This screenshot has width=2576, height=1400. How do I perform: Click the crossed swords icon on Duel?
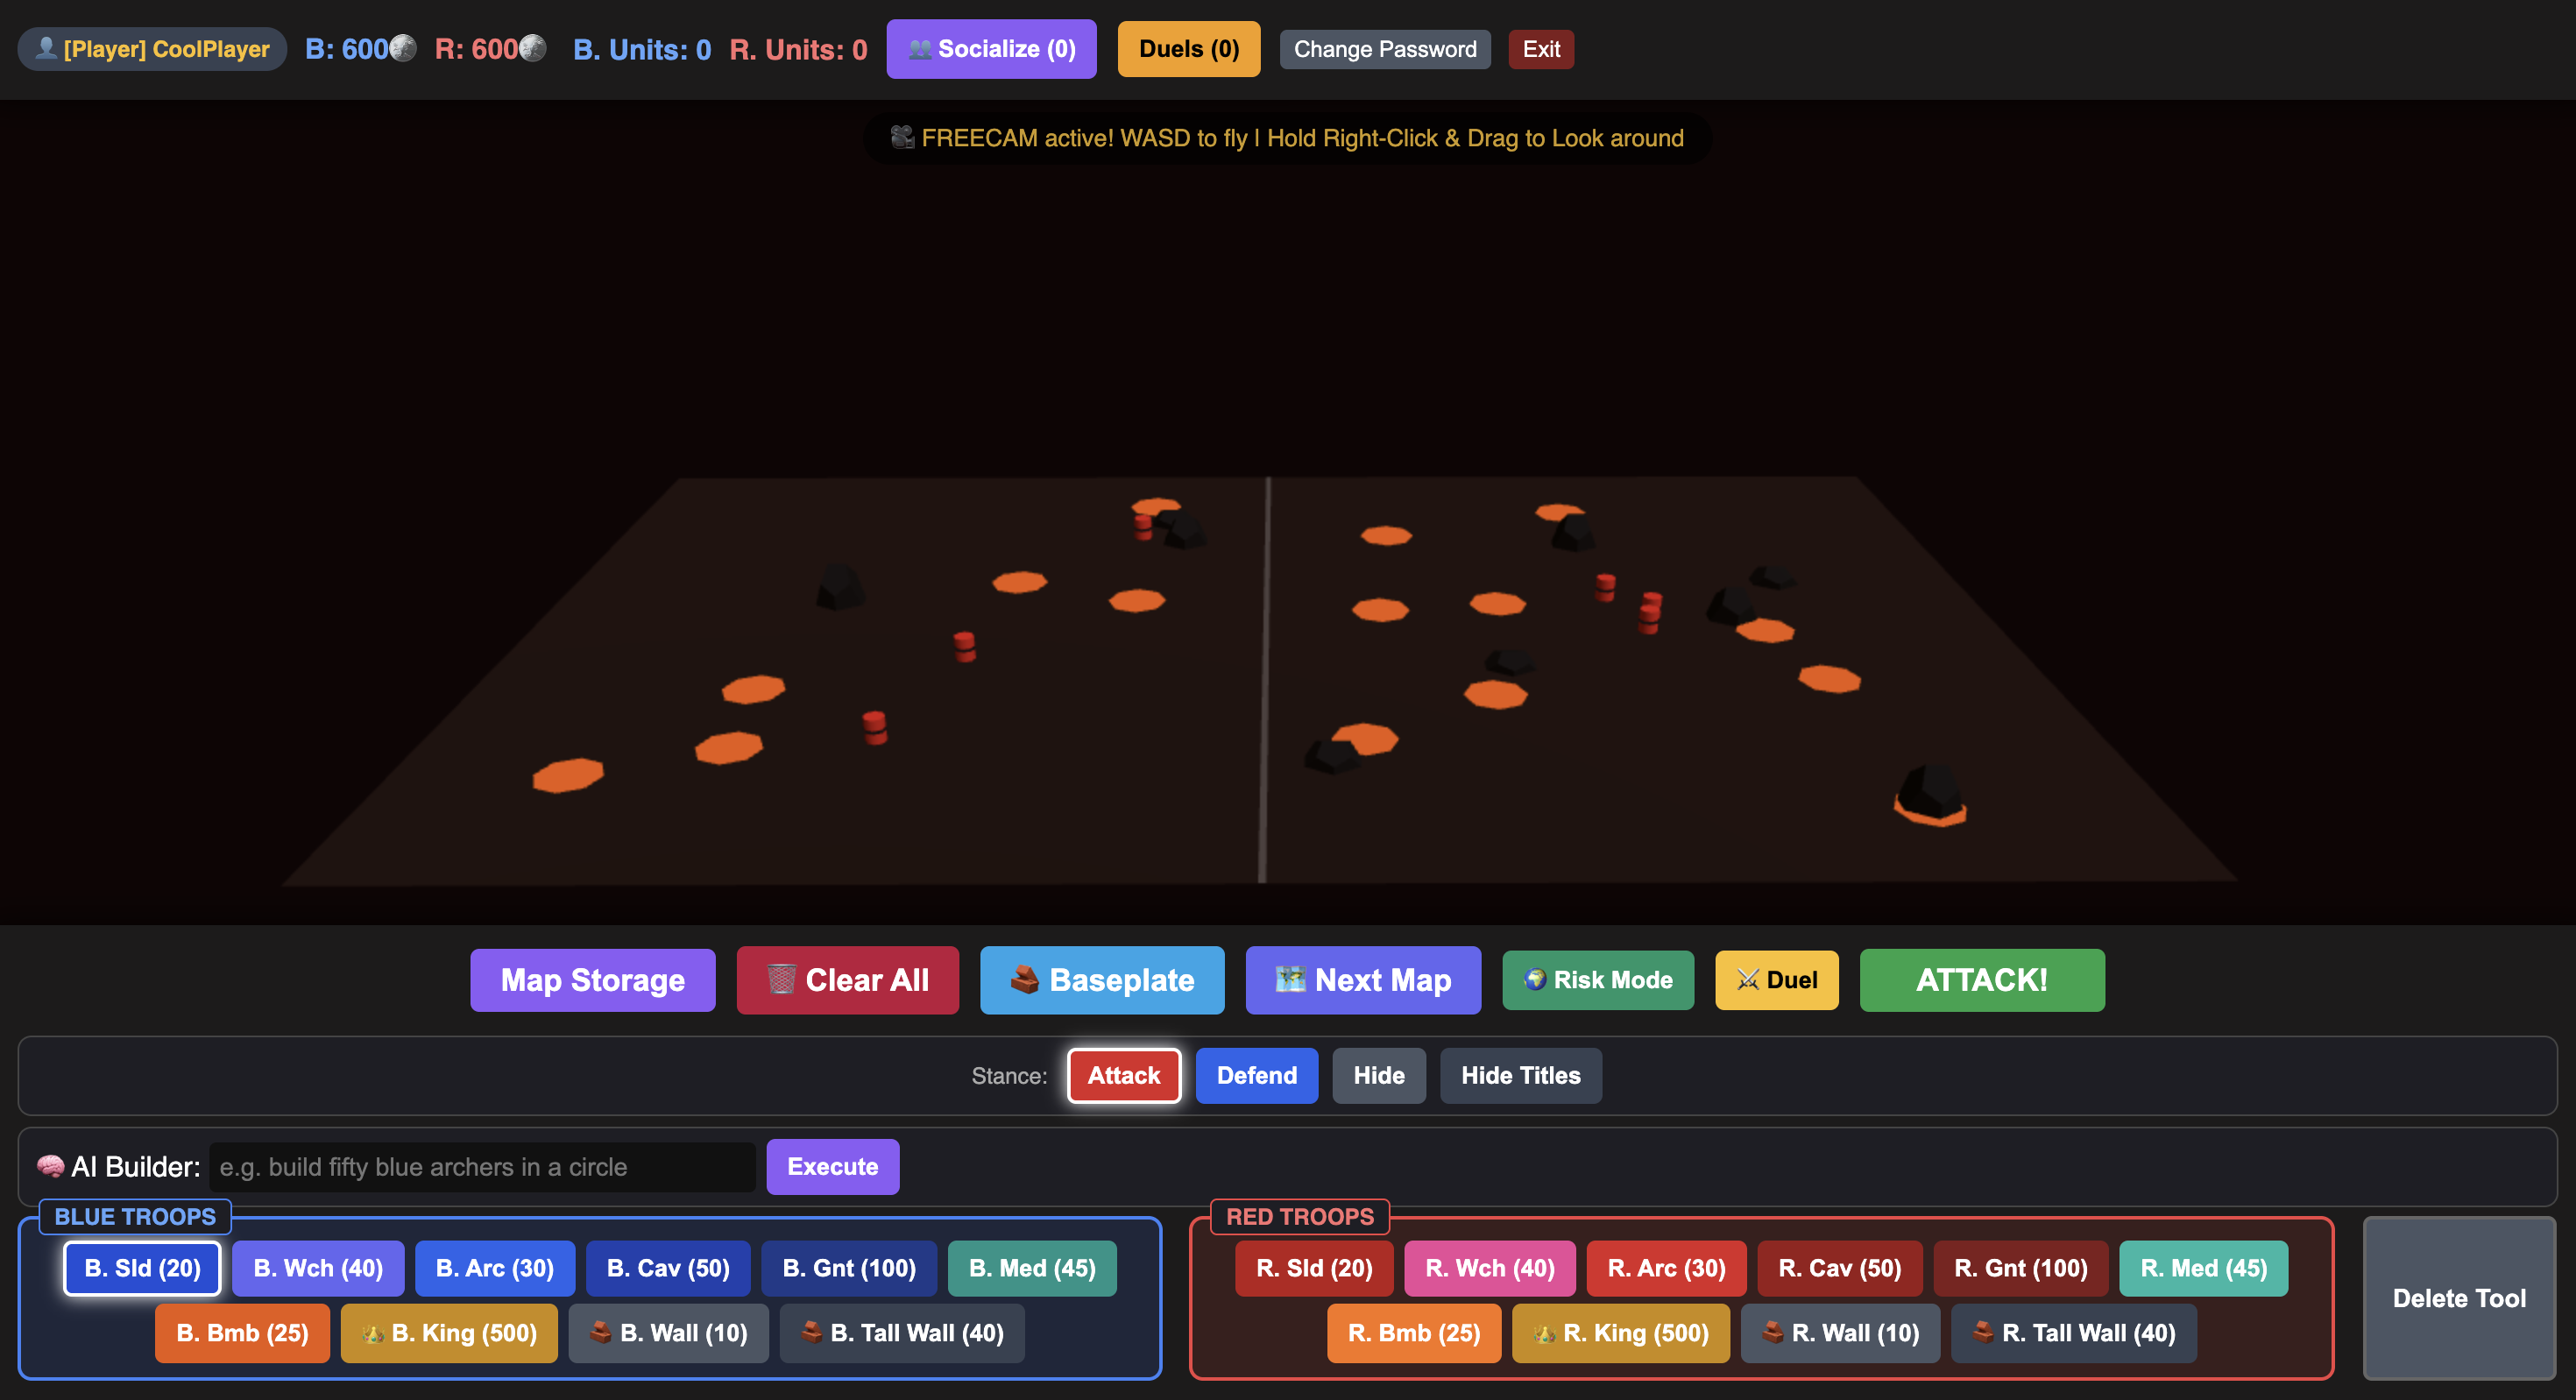pyautogui.click(x=1748, y=979)
